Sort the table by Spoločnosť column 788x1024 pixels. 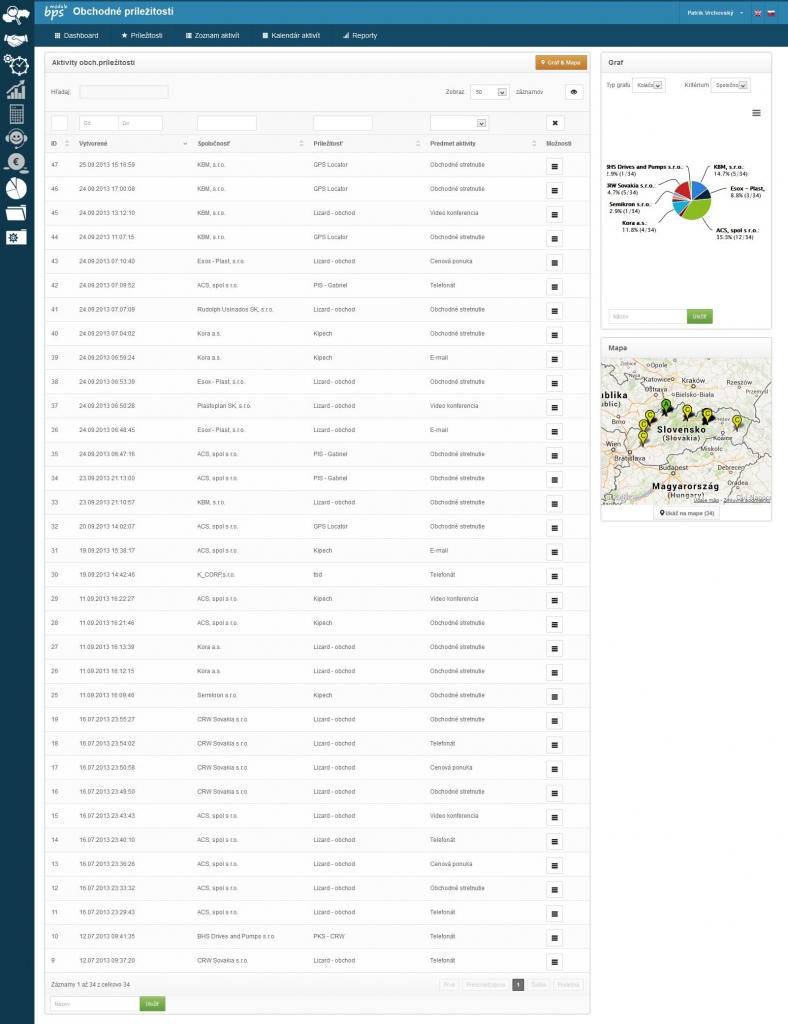tap(250, 144)
